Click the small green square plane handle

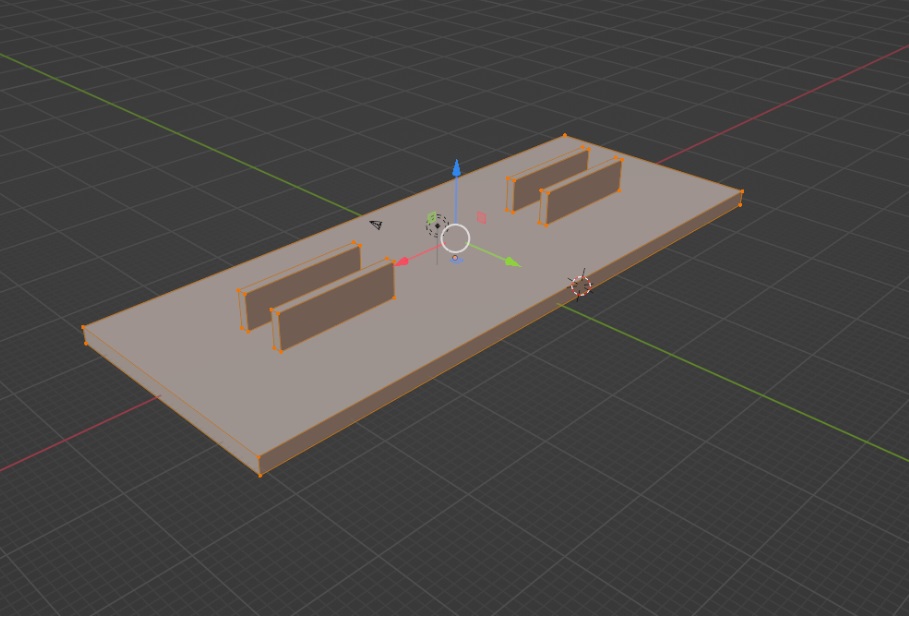(432, 217)
